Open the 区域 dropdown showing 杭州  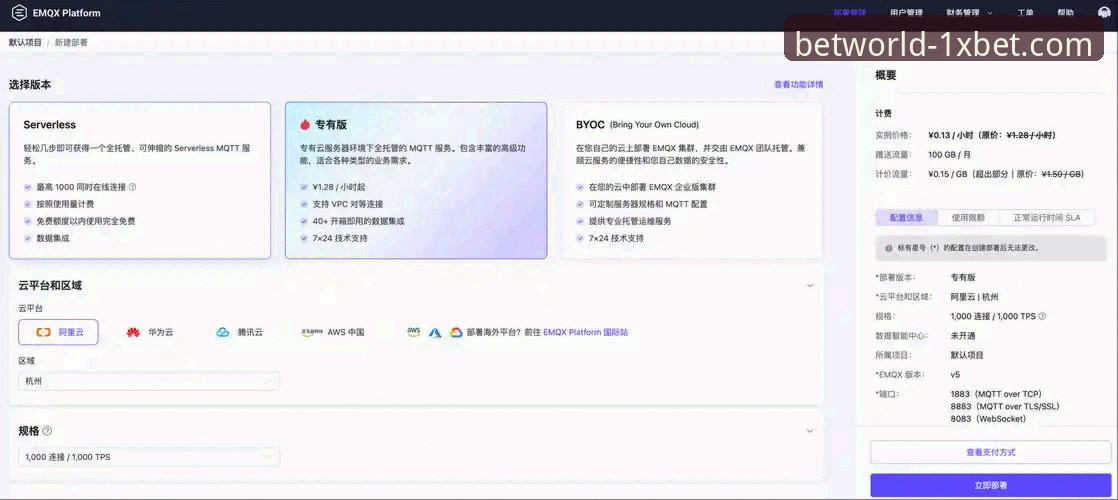point(149,382)
